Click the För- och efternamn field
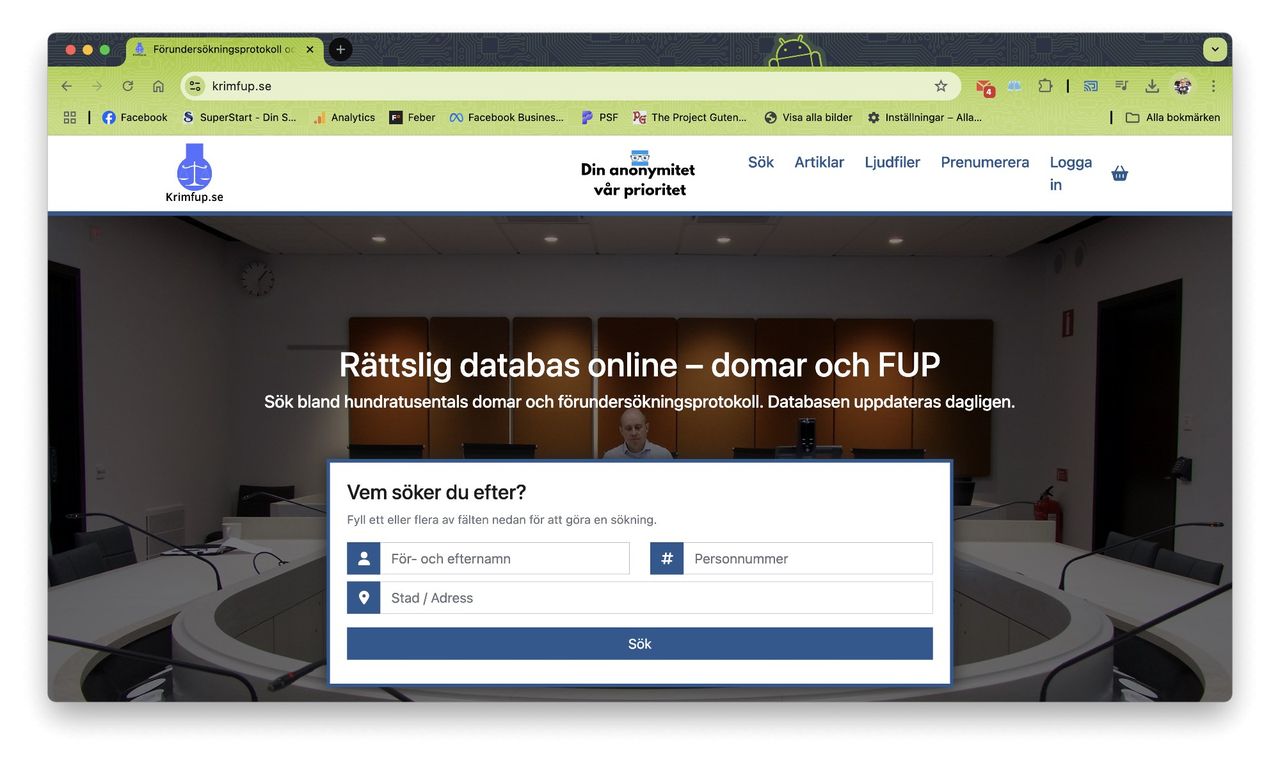1280x765 pixels. point(504,558)
